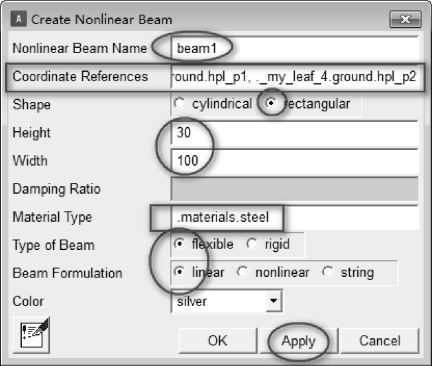The height and width of the screenshot is (366, 432).
Task: Click the 'Coordinate References' label
Action: (x=80, y=76)
